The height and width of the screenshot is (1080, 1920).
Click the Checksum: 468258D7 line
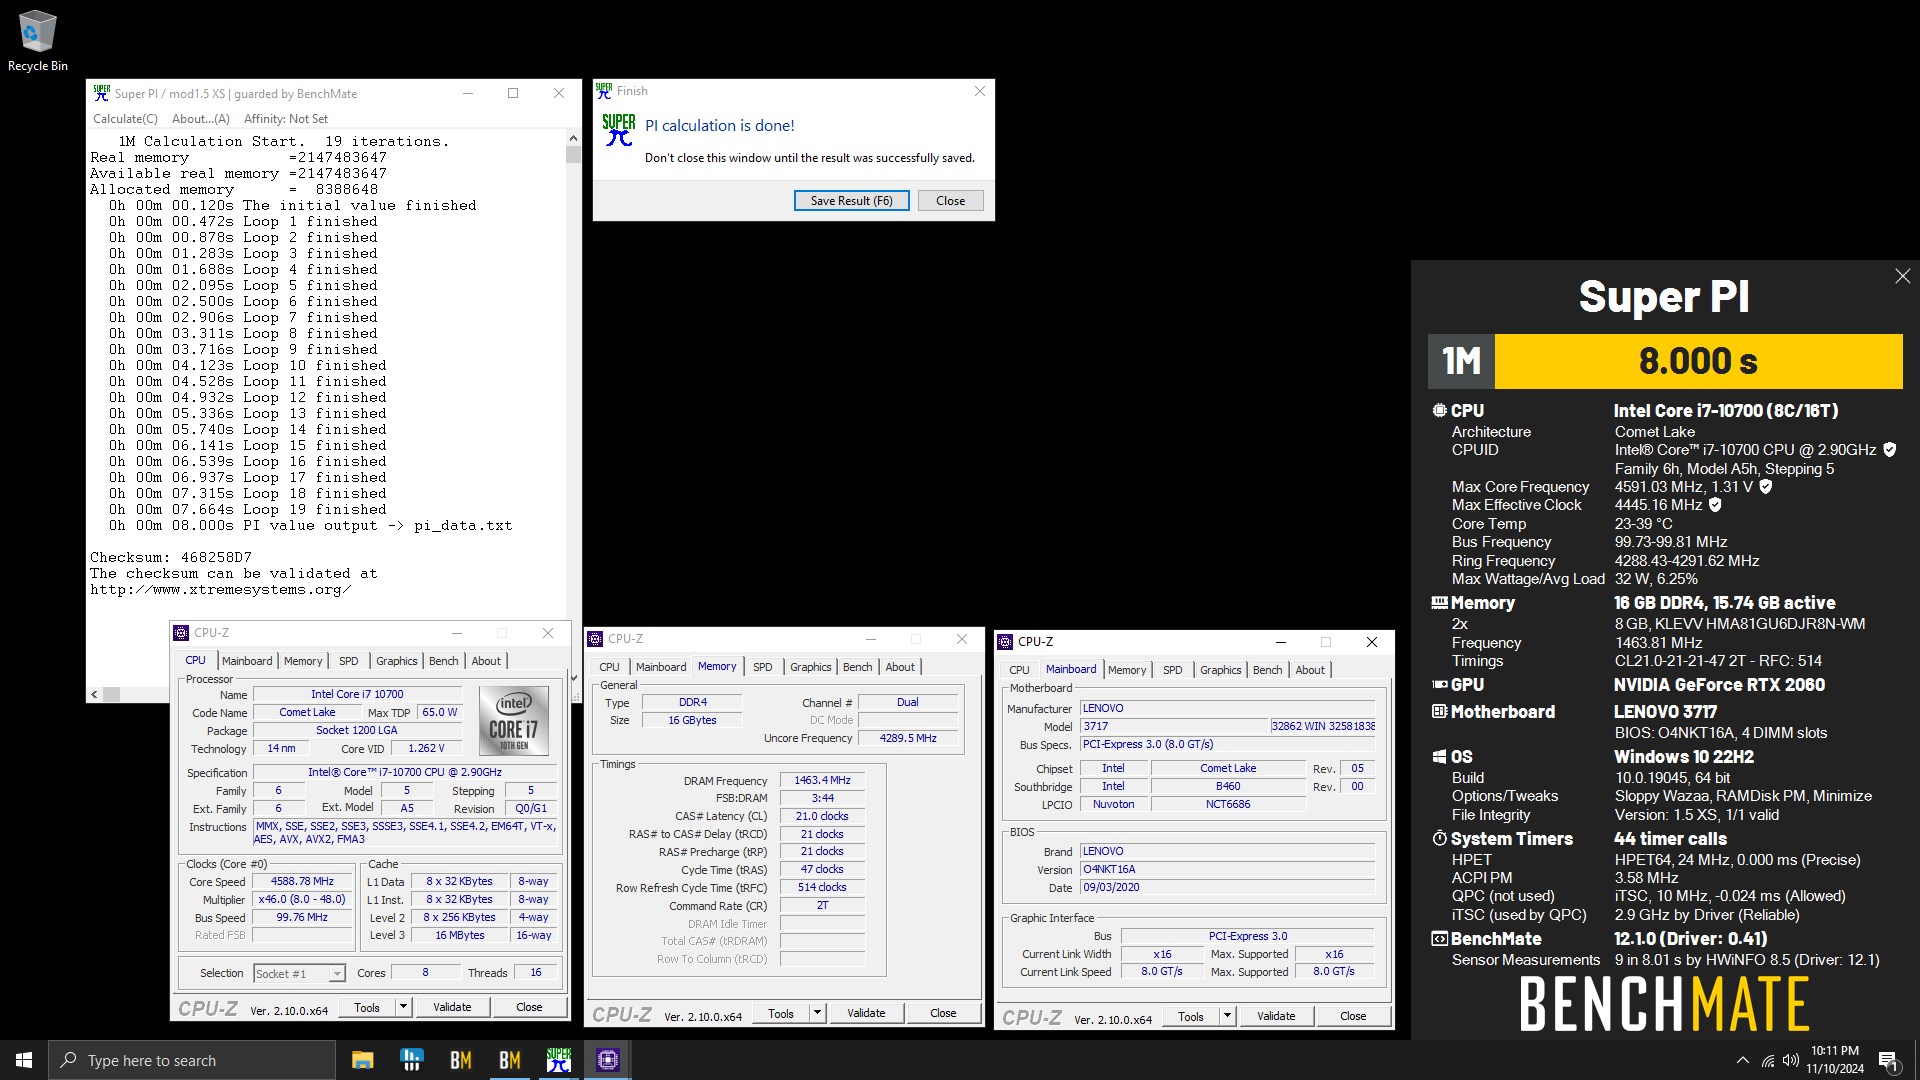171,558
